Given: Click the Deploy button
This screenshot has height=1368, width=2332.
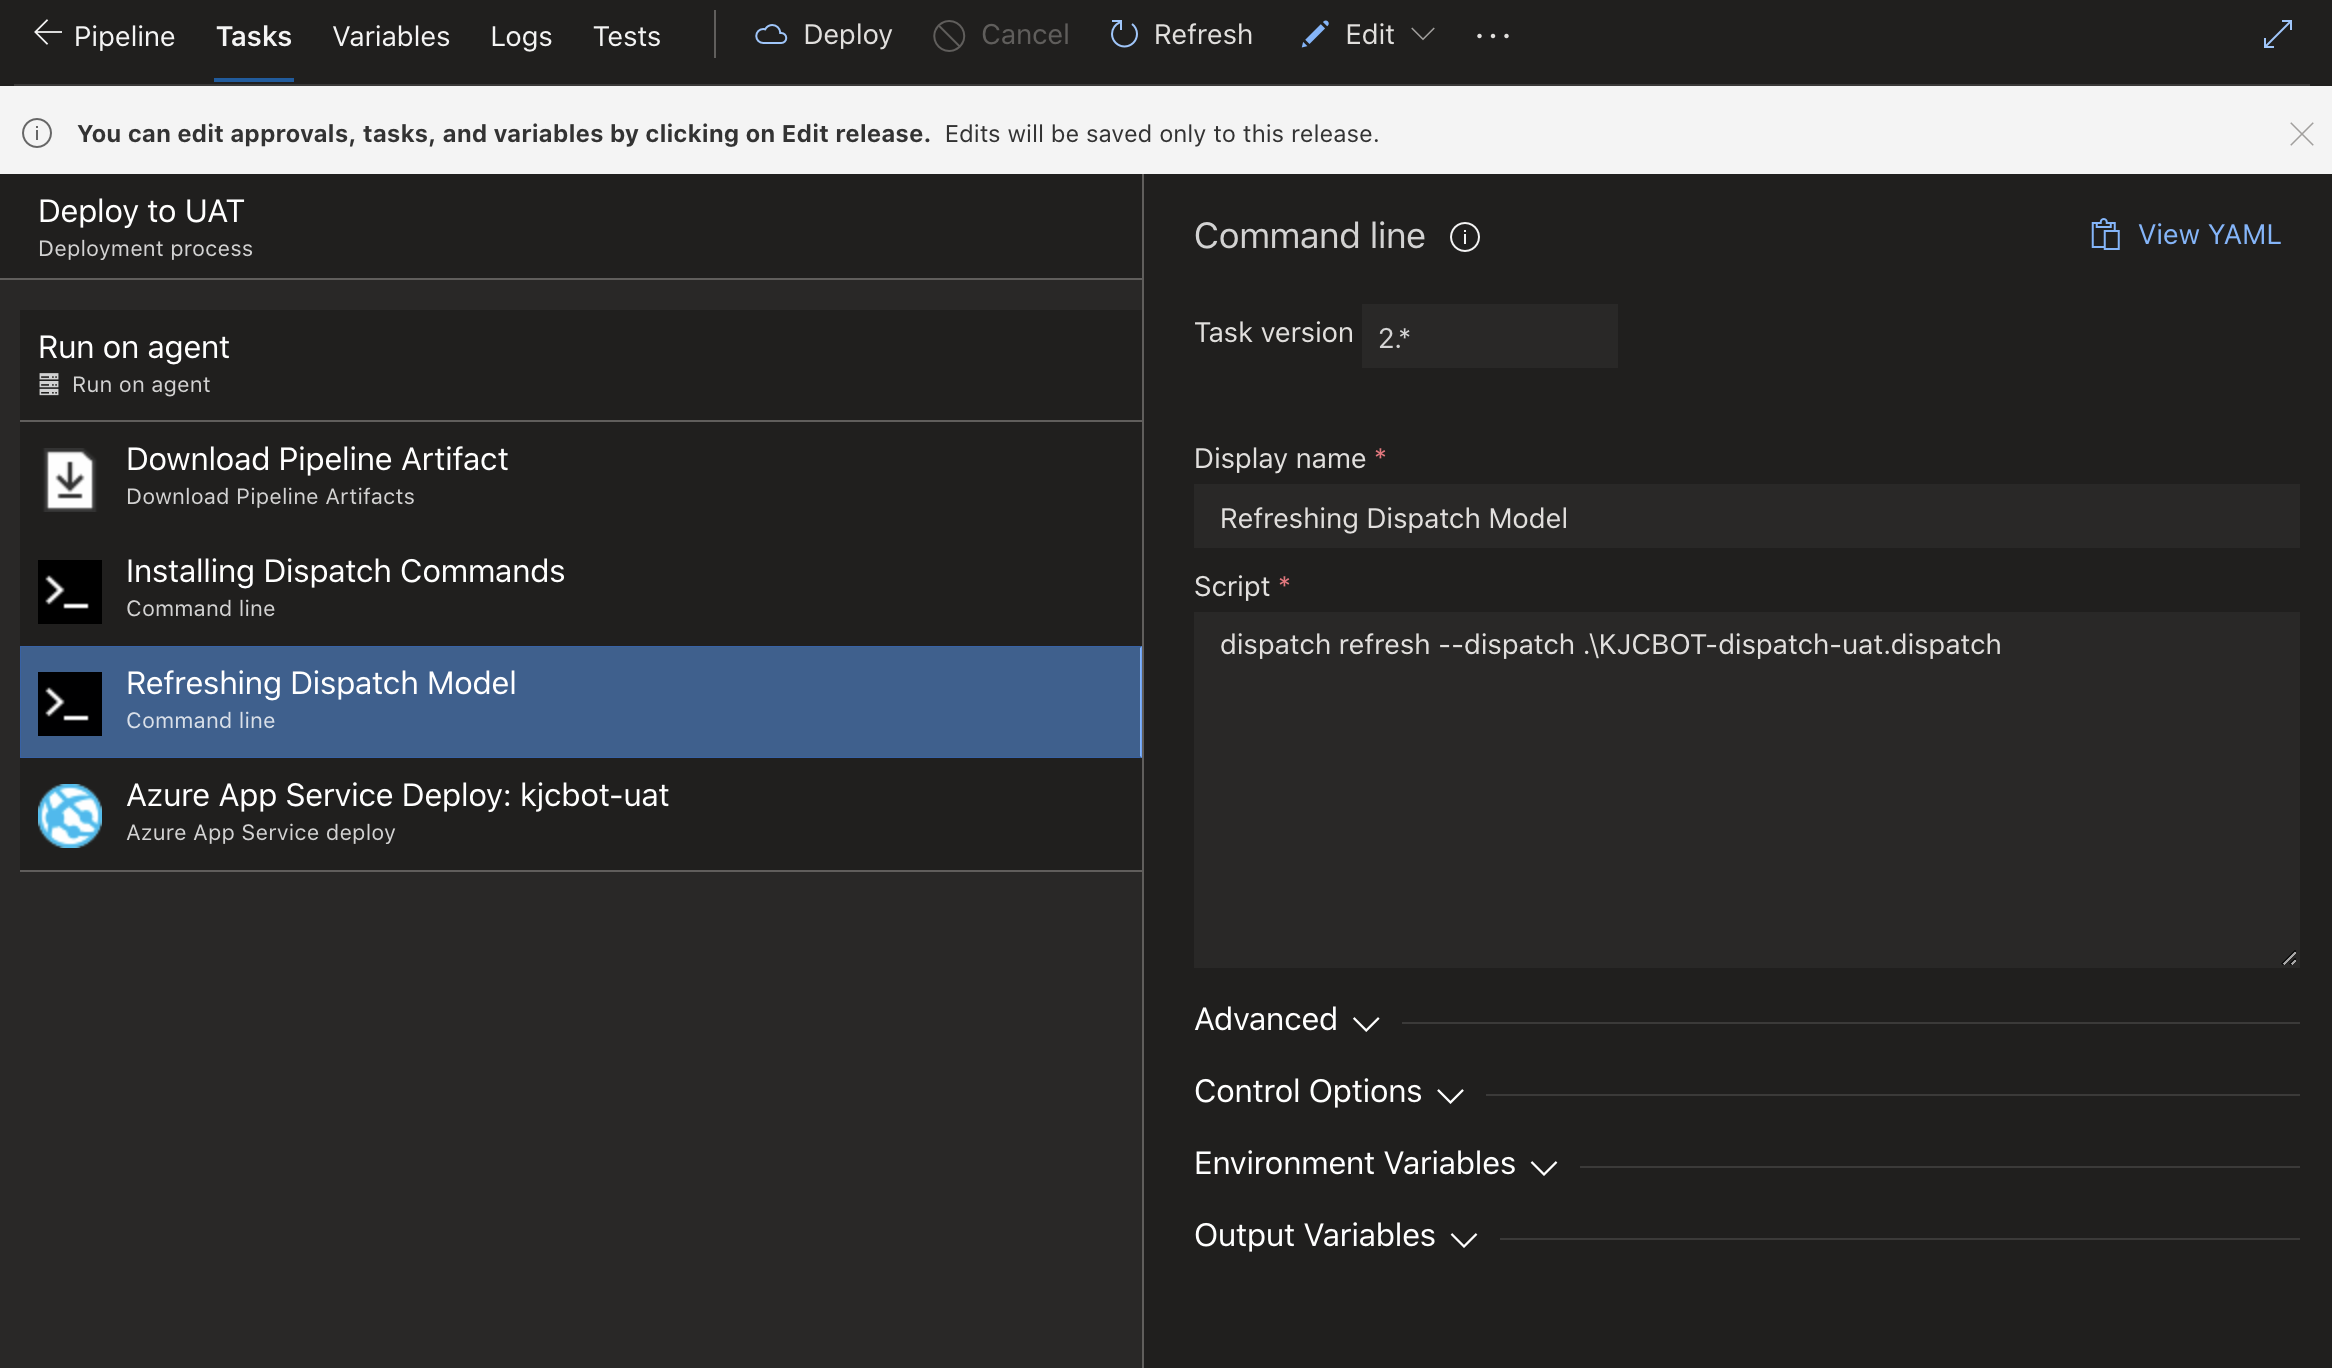Looking at the screenshot, I should pyautogui.click(x=823, y=35).
